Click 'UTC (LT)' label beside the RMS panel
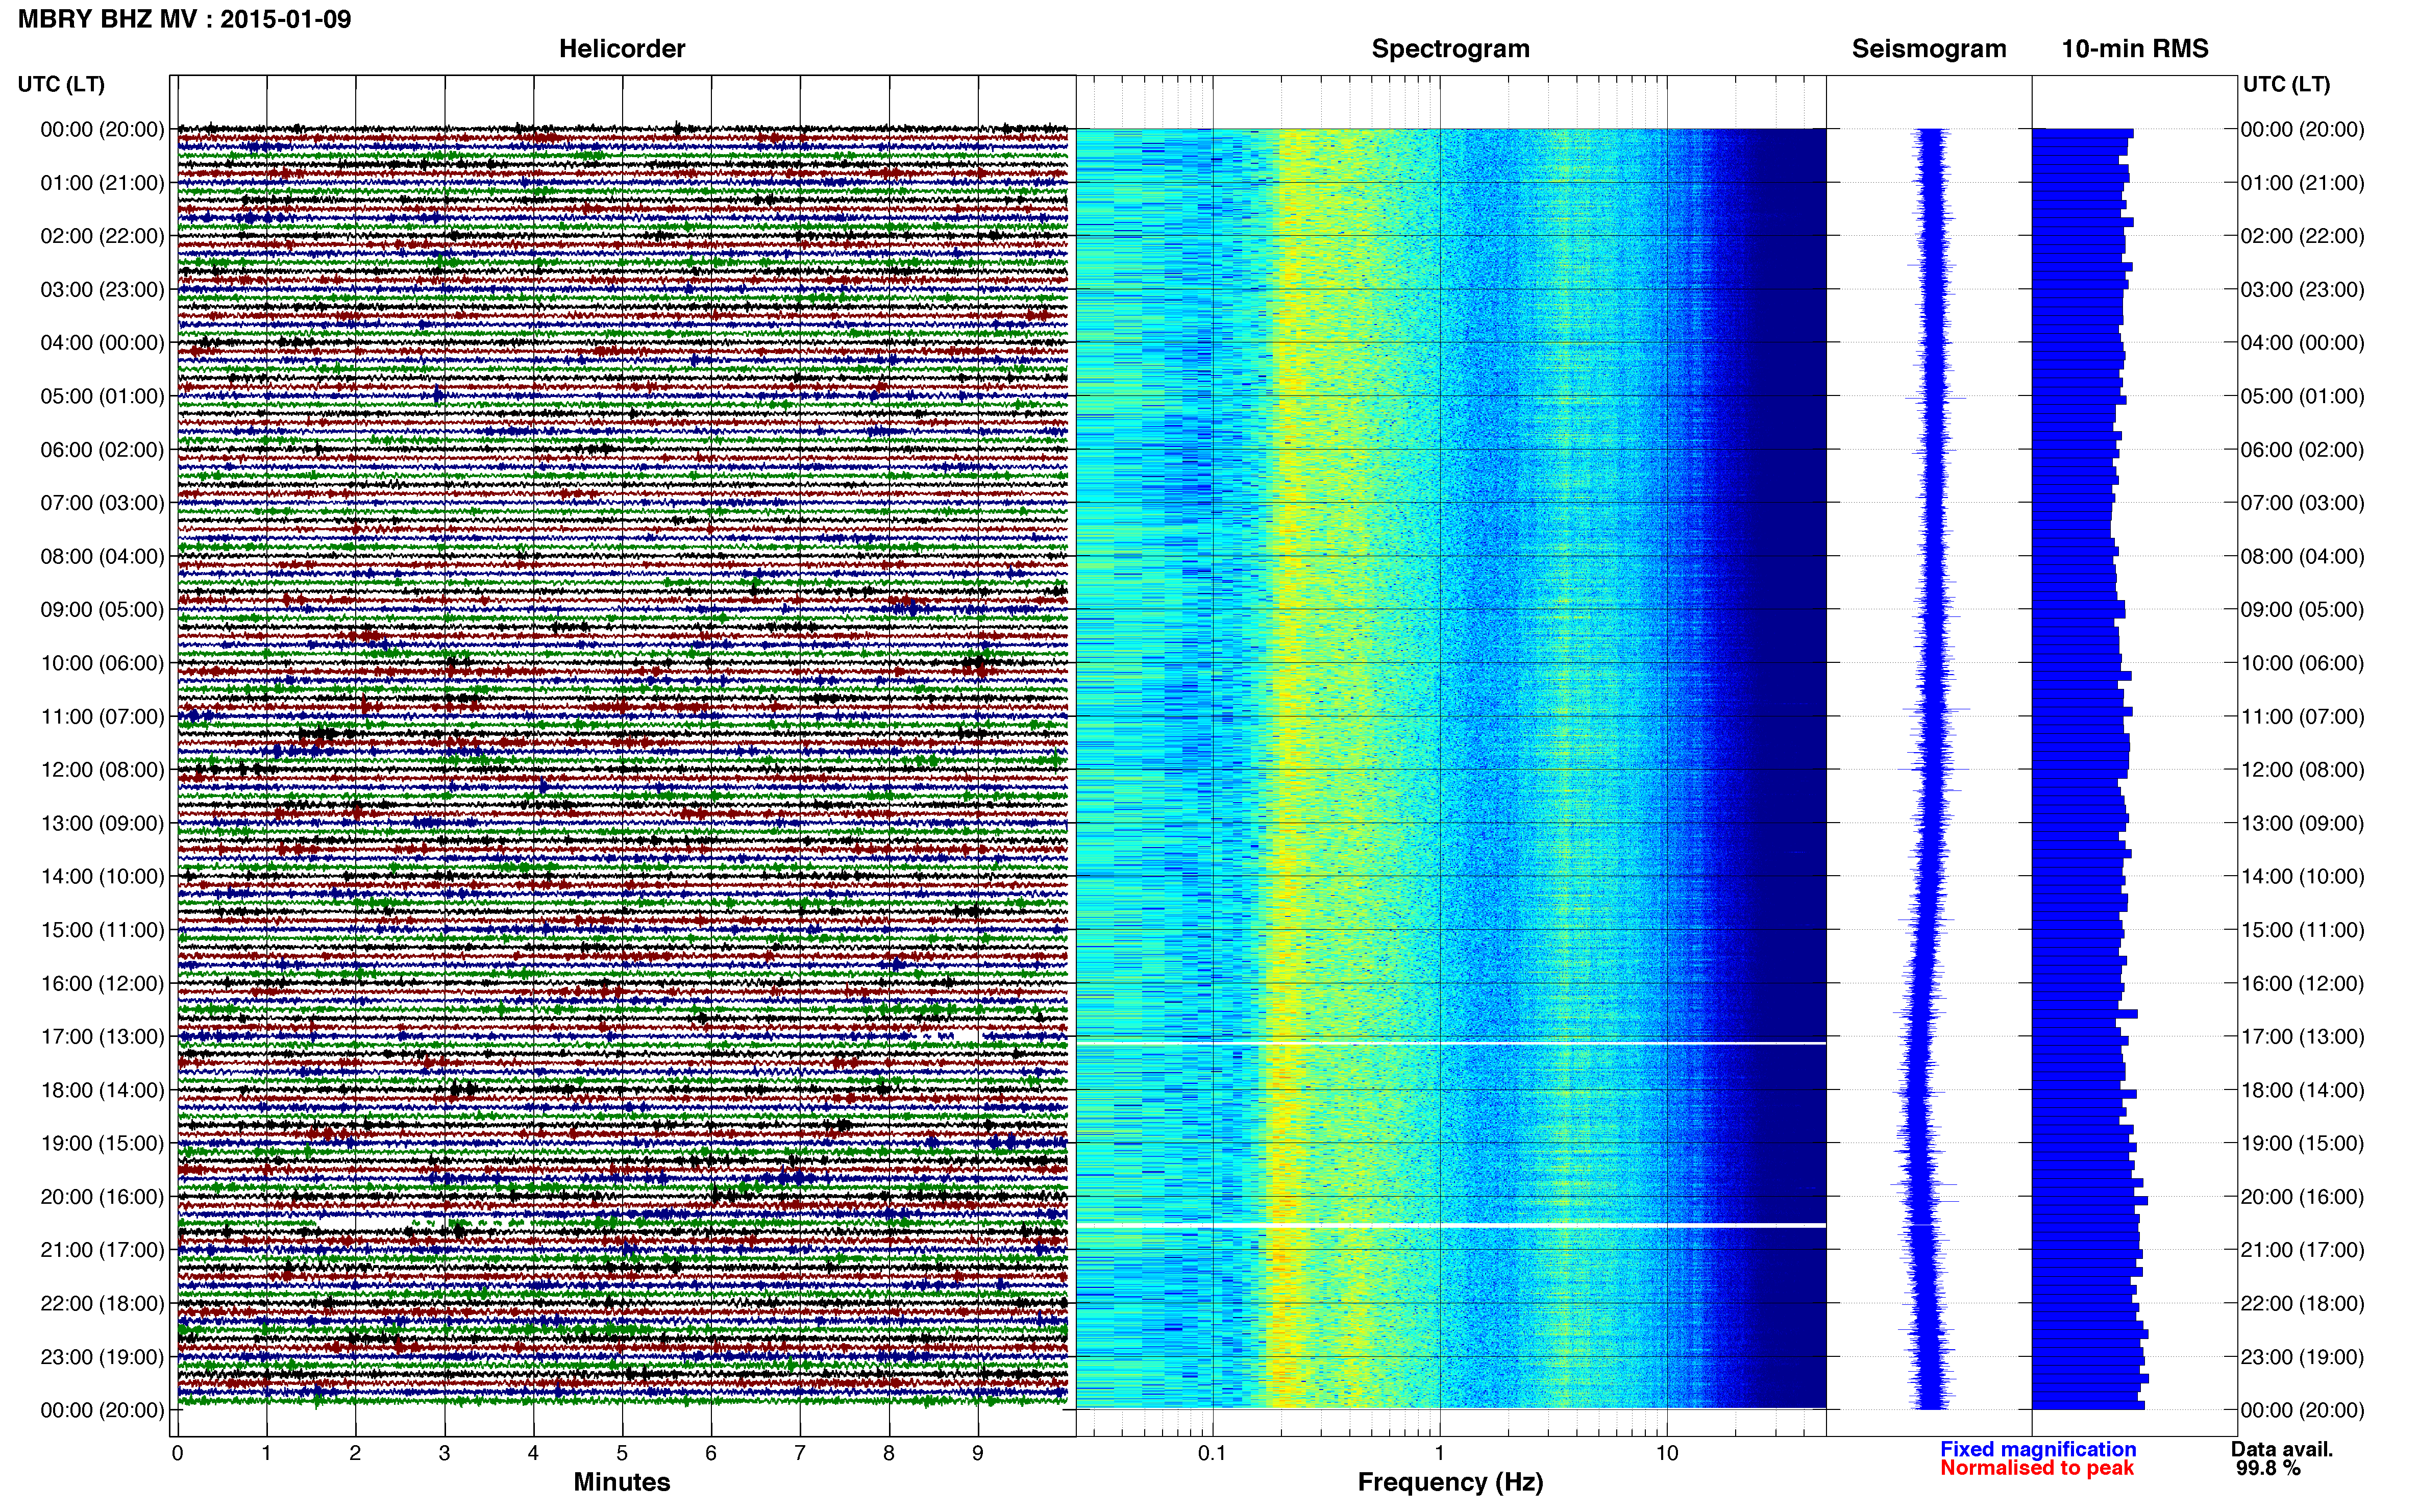 point(2286,84)
